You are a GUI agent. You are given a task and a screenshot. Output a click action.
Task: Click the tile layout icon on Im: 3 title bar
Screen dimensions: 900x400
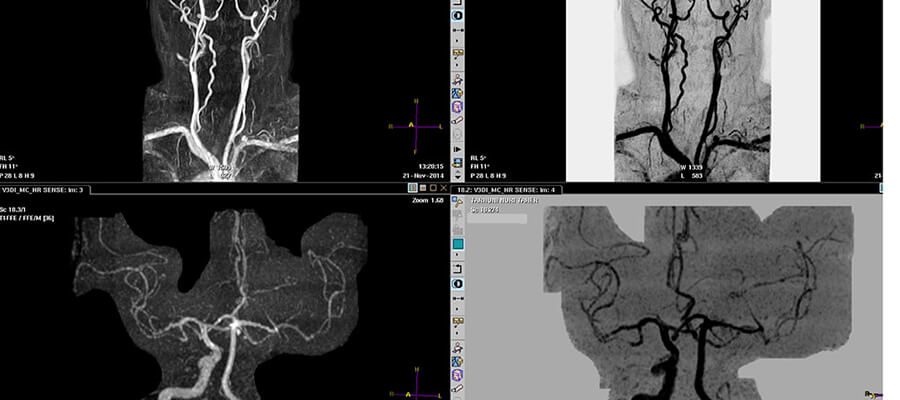(x=412, y=188)
